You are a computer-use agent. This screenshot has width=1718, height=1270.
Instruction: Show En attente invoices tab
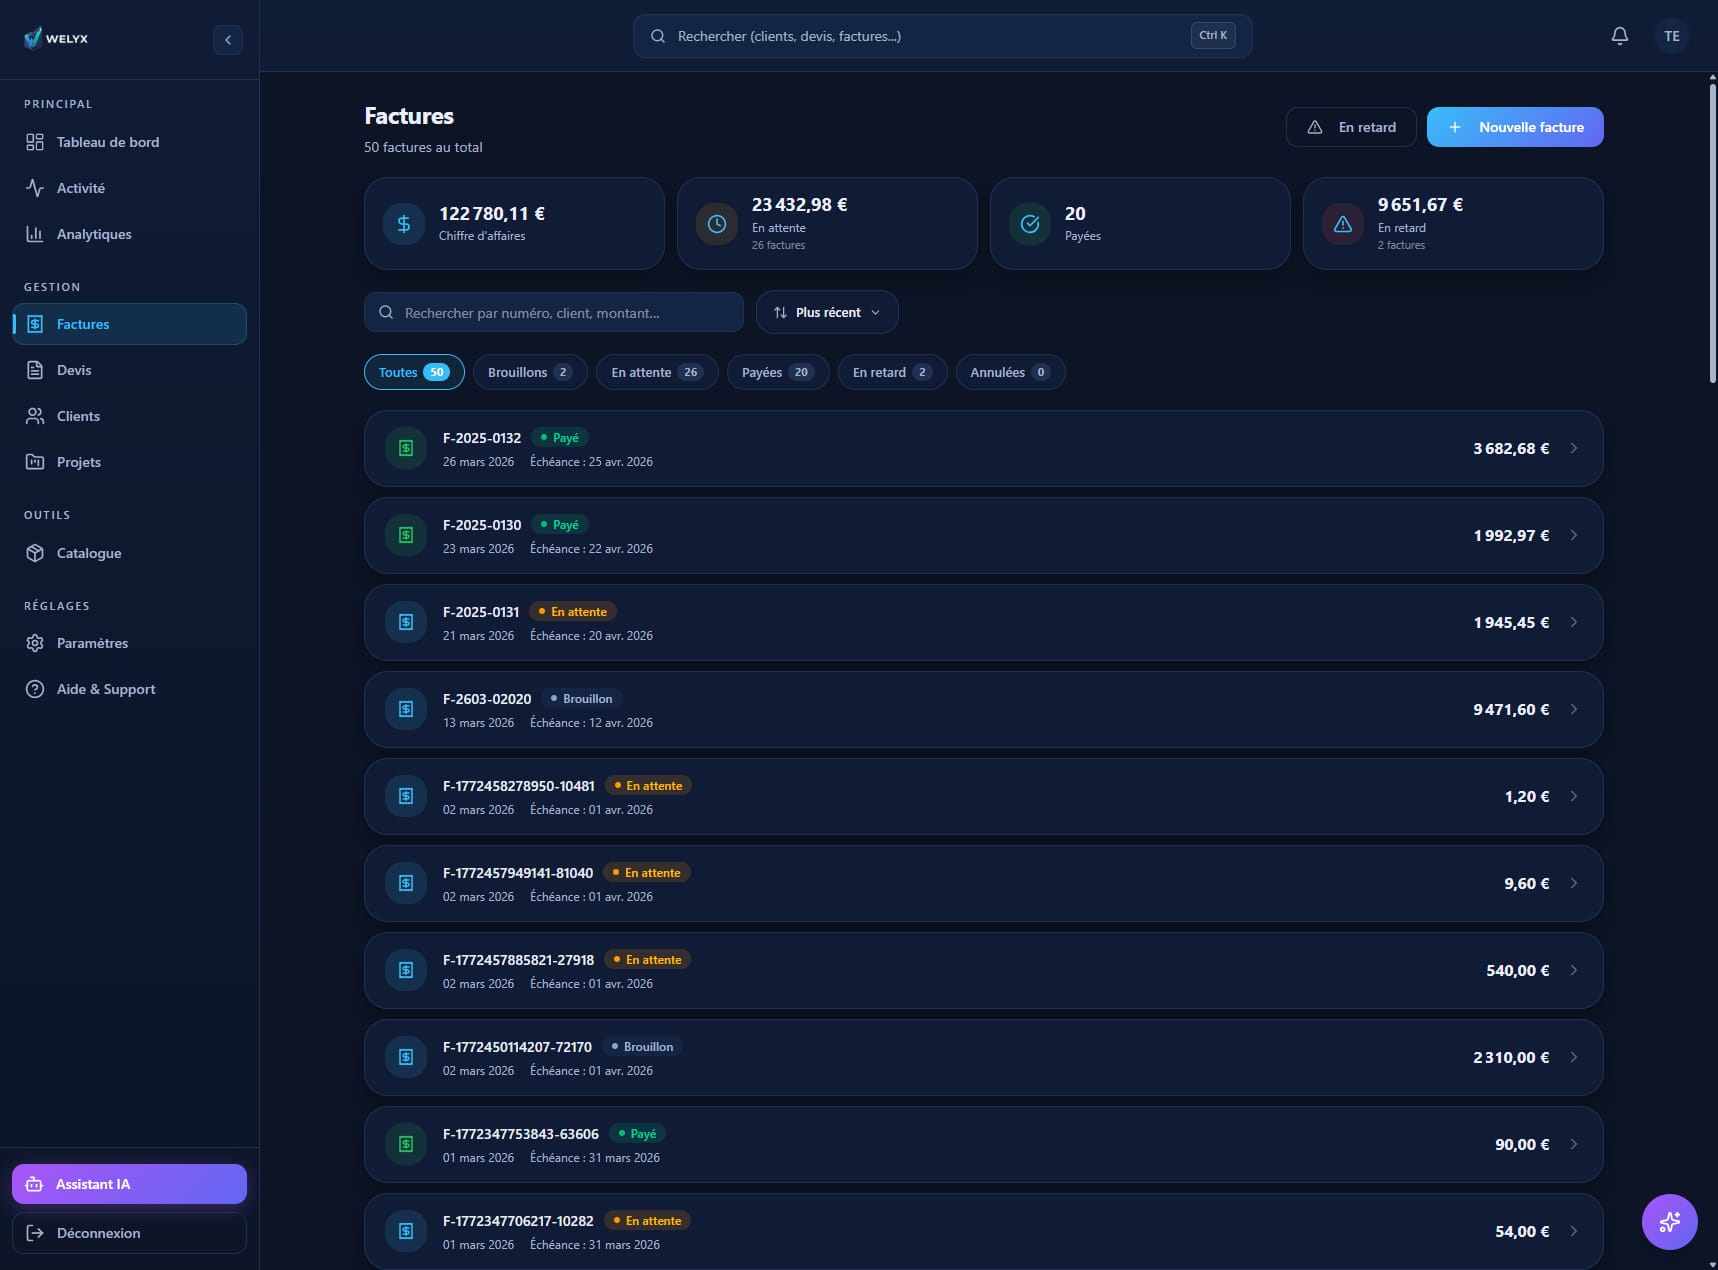pyautogui.click(x=657, y=372)
